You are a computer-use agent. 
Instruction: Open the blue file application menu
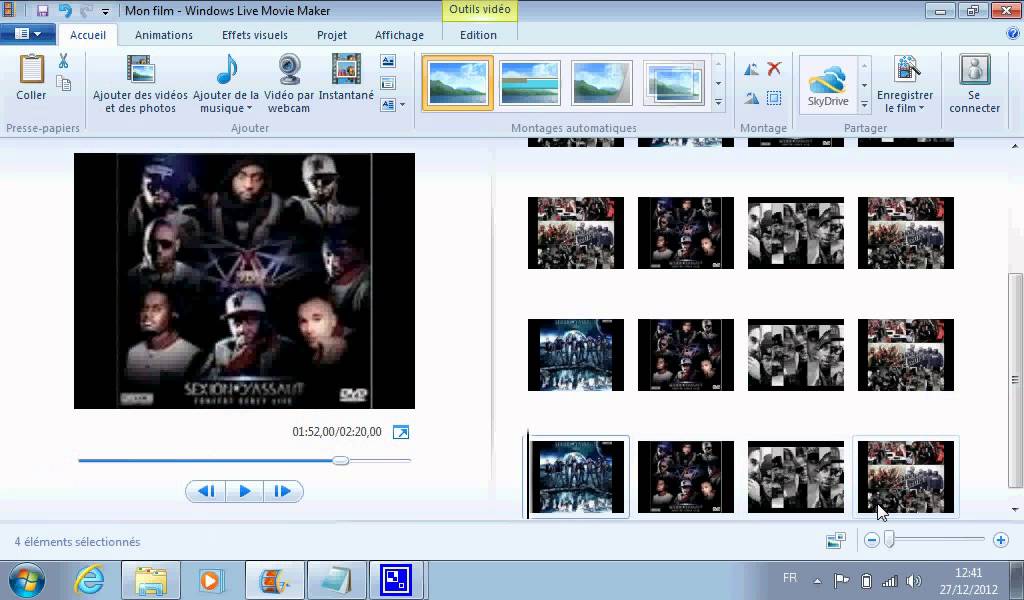(x=27, y=34)
